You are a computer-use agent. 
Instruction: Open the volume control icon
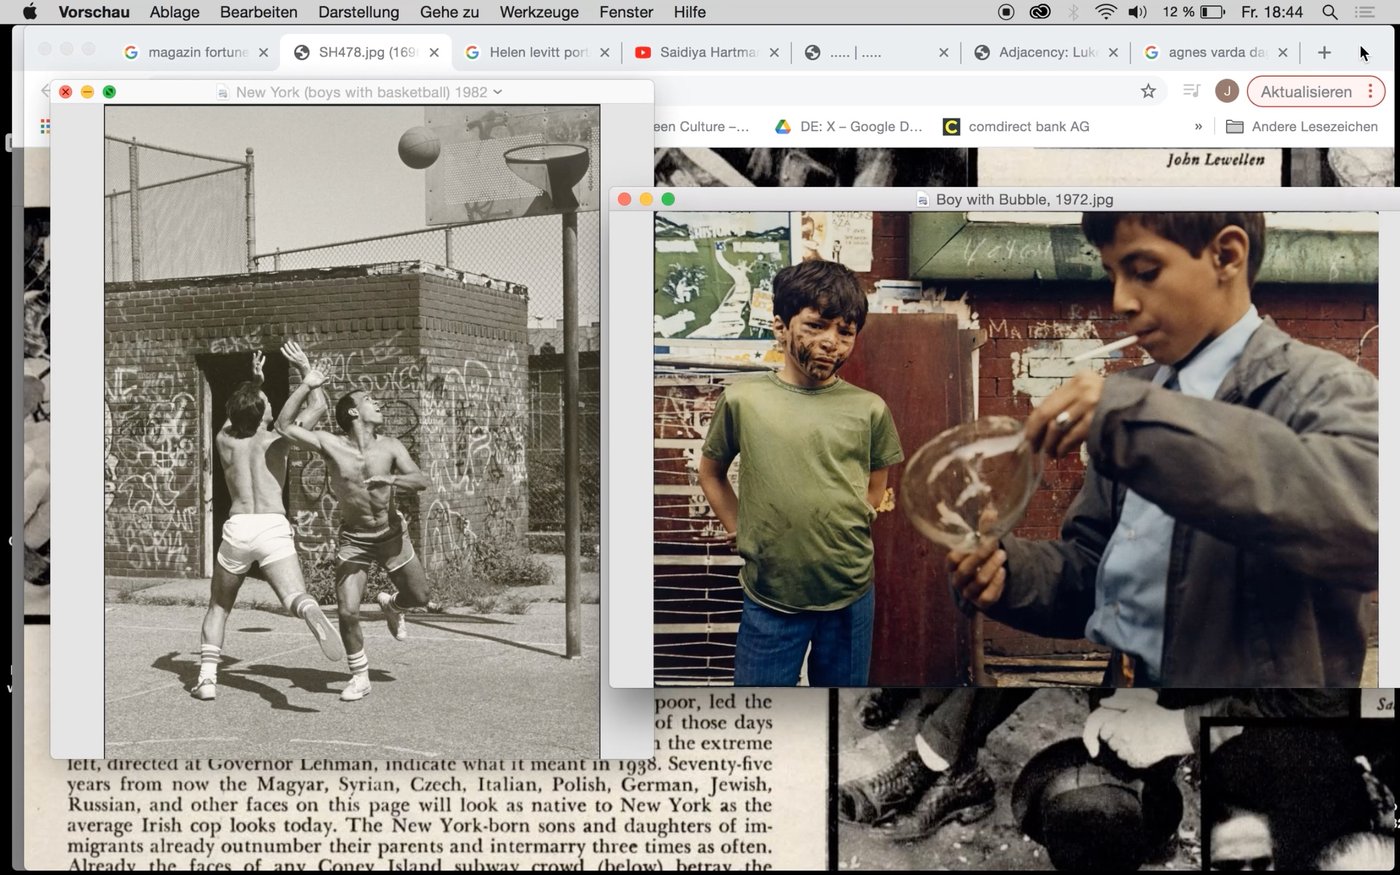click(x=1138, y=12)
